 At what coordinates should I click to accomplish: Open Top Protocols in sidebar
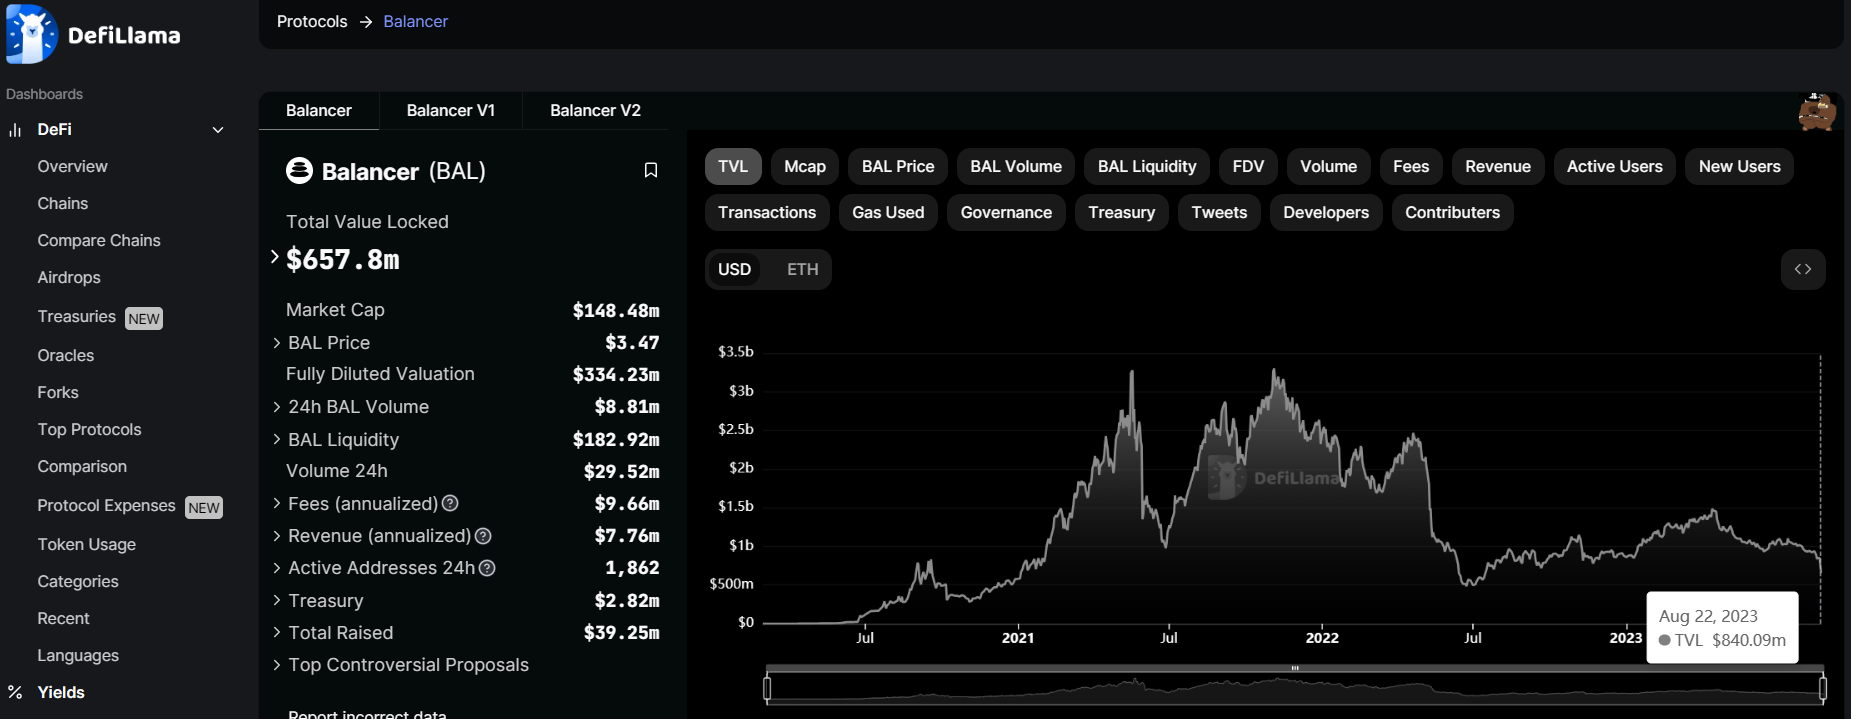pyautogui.click(x=89, y=429)
